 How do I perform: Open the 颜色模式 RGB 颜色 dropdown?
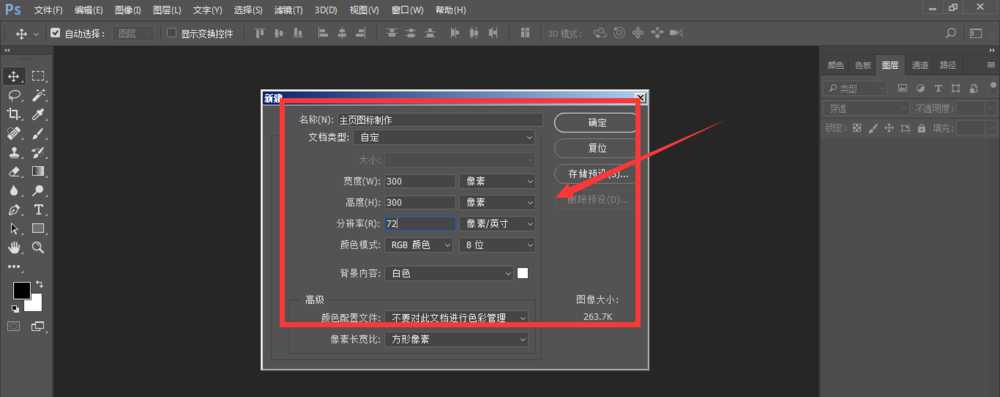(x=418, y=245)
